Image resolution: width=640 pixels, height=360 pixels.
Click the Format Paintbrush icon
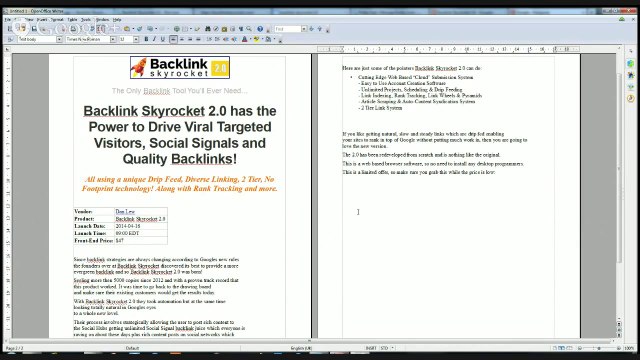coord(139,29)
